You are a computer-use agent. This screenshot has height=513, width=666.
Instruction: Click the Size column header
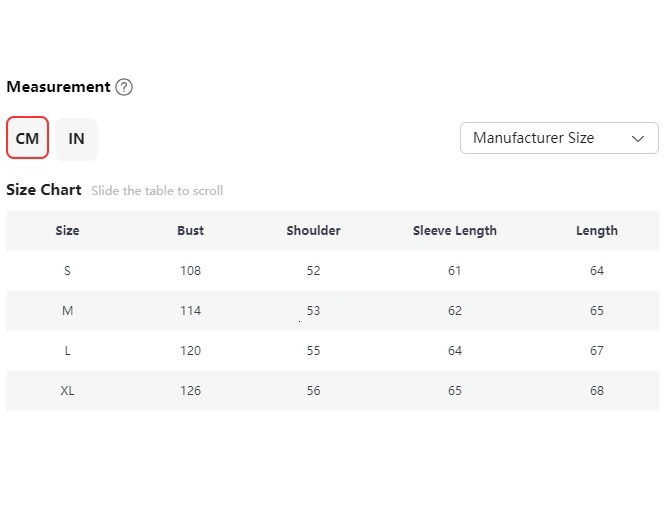coord(67,231)
